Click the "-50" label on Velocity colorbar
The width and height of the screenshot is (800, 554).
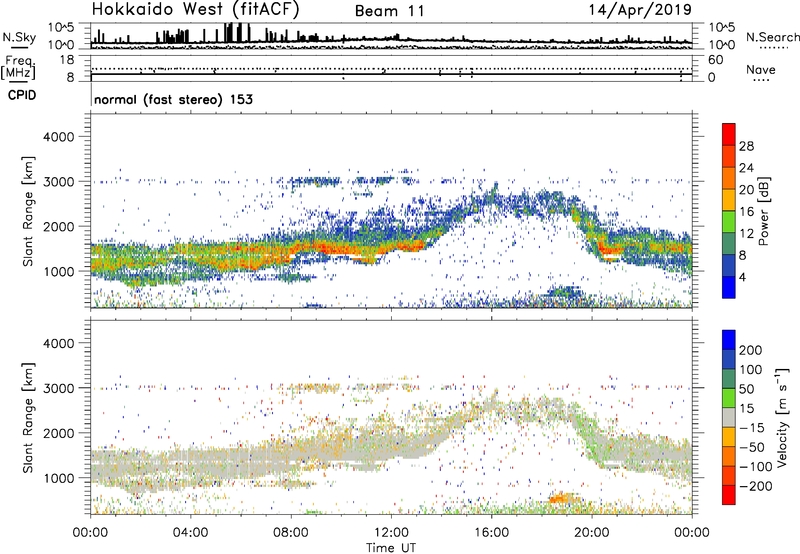point(752,447)
